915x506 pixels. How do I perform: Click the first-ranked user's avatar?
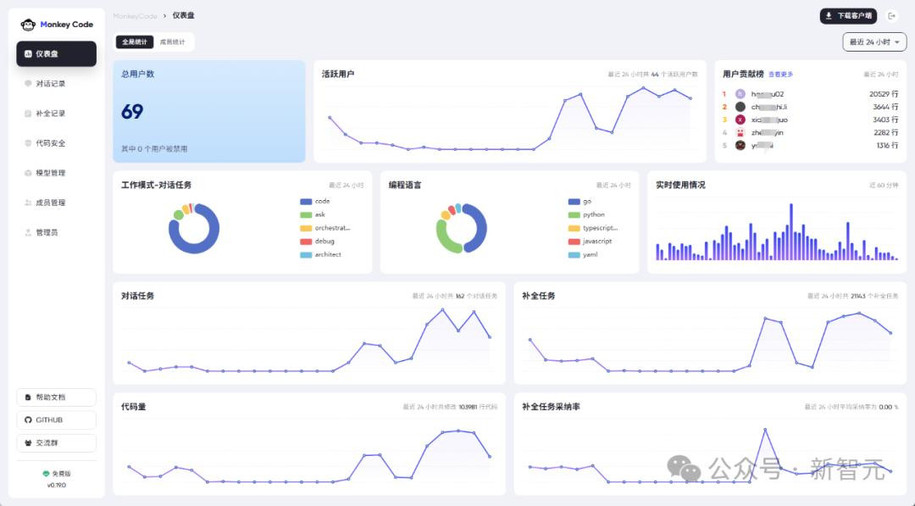740,94
